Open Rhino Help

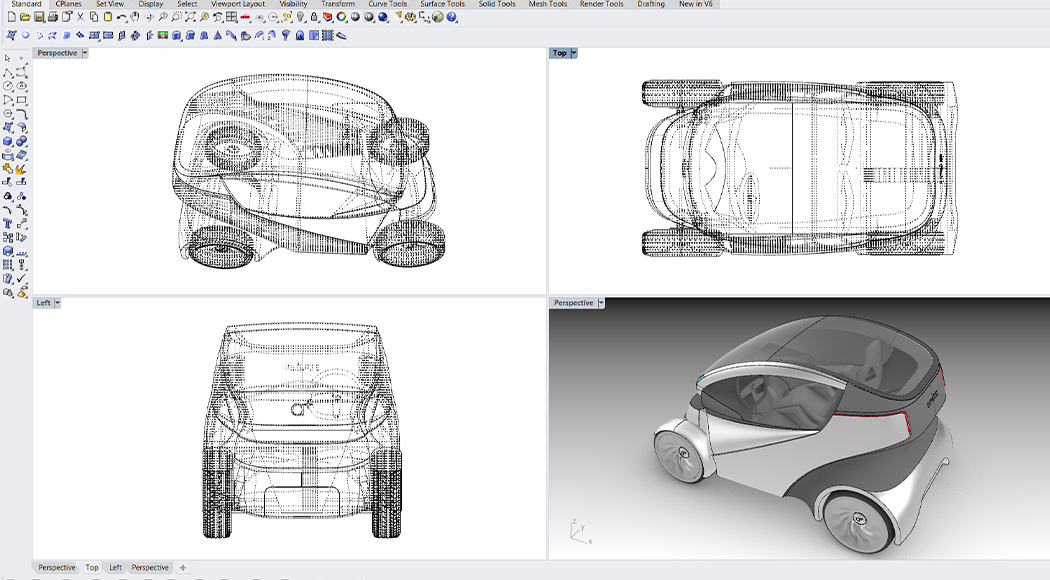[x=451, y=18]
